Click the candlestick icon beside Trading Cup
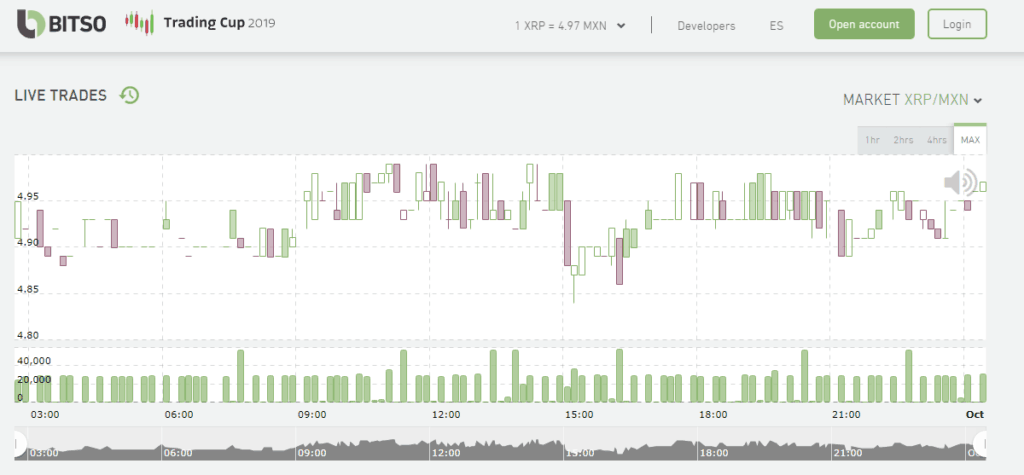This screenshot has height=475, width=1024. click(x=139, y=23)
